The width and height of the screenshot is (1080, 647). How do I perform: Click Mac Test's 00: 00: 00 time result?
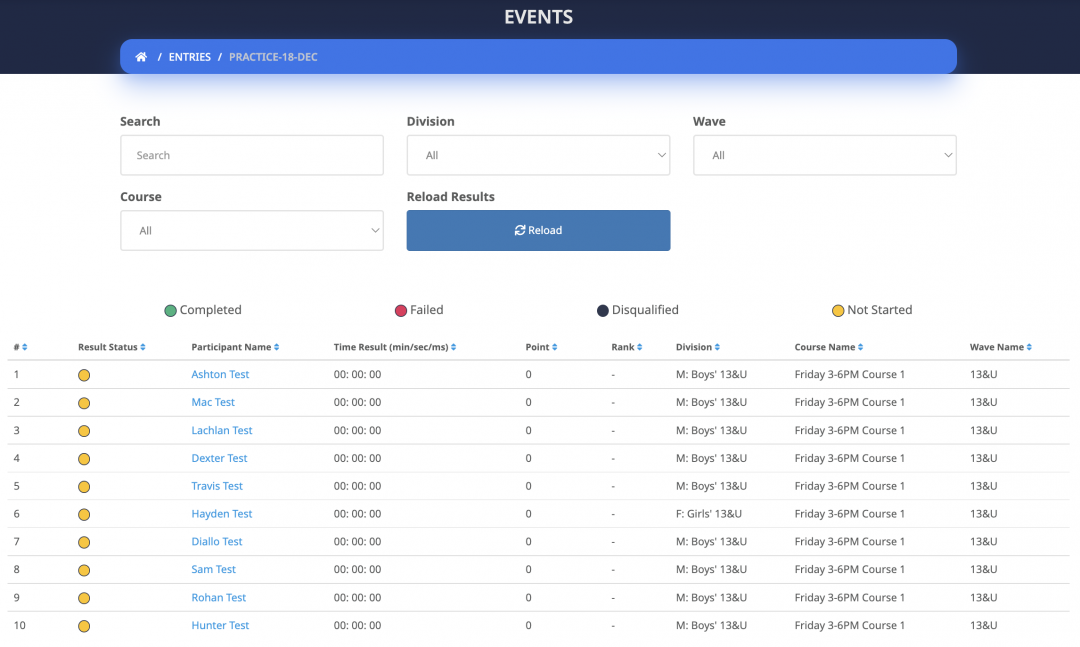point(357,402)
